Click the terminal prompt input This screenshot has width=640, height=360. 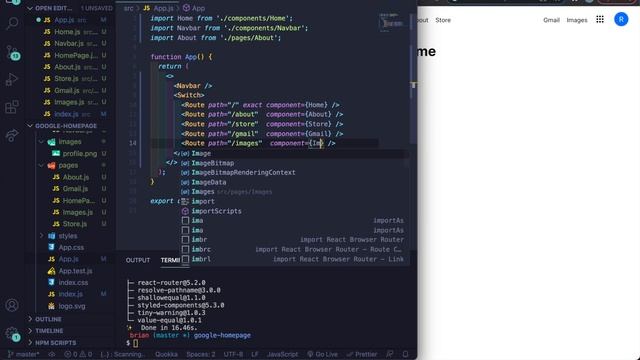(136, 343)
